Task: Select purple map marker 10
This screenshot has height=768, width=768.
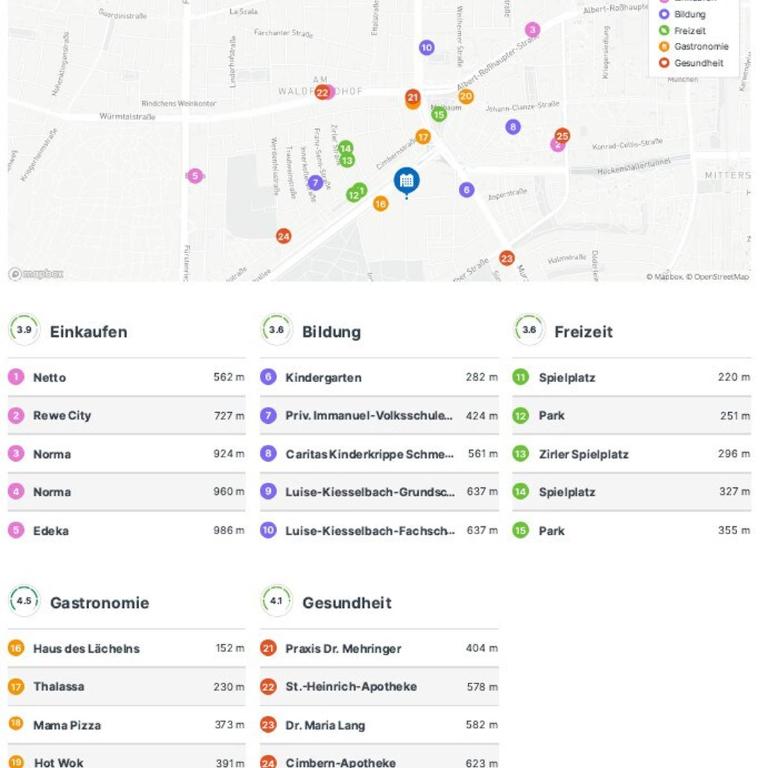Action: point(427,48)
